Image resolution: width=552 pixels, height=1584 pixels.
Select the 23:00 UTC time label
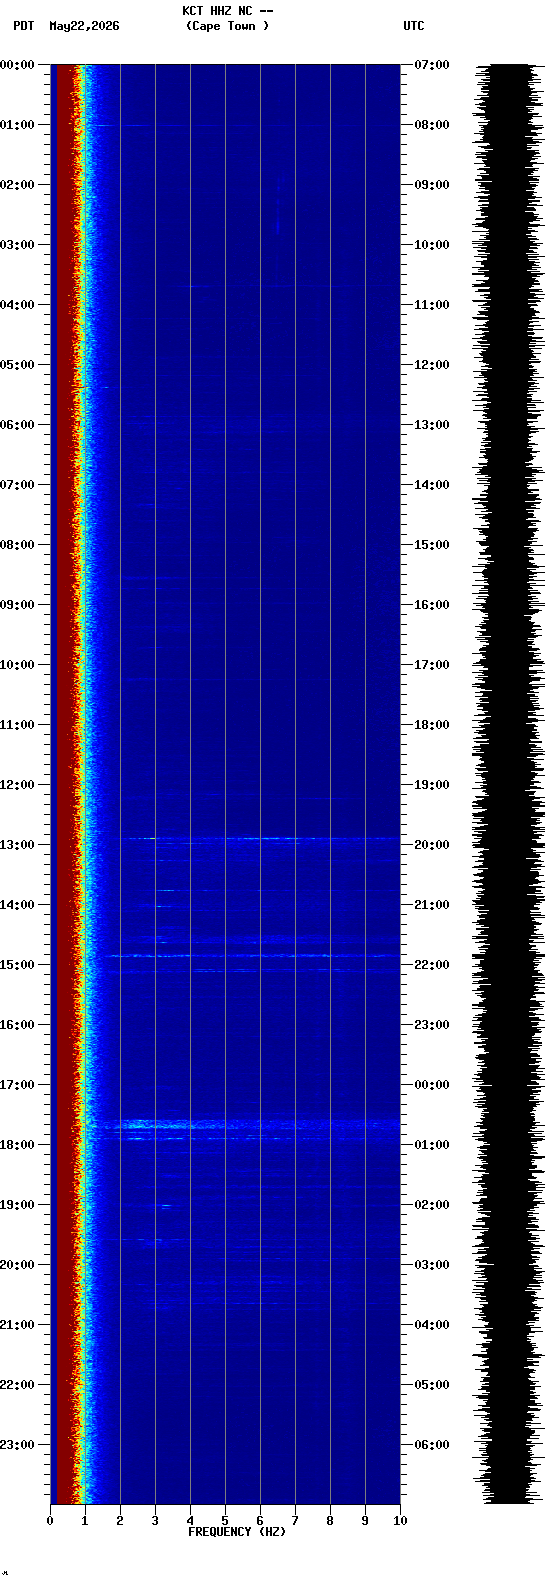pyautogui.click(x=432, y=1025)
